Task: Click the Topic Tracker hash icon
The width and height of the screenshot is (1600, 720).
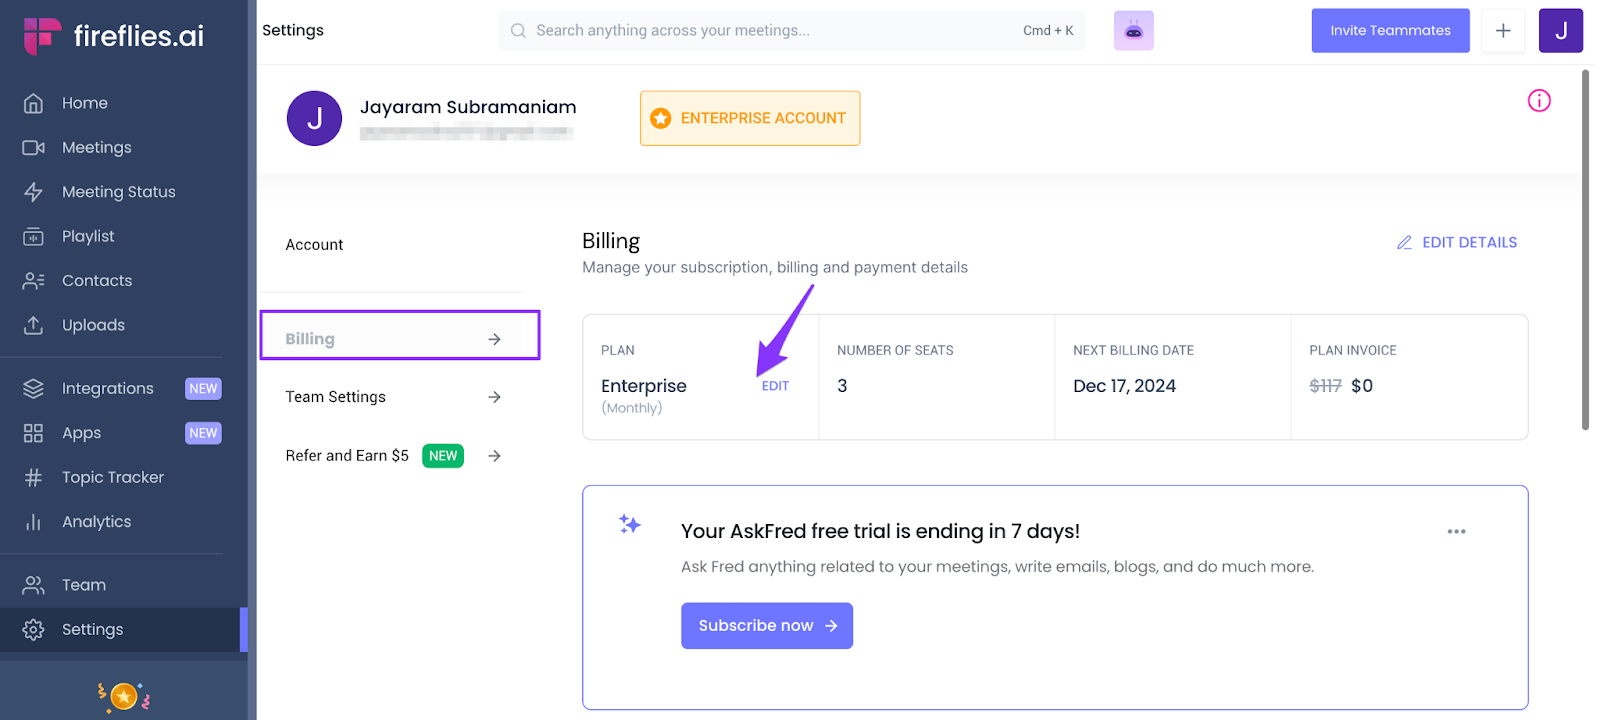Action: pos(33,478)
